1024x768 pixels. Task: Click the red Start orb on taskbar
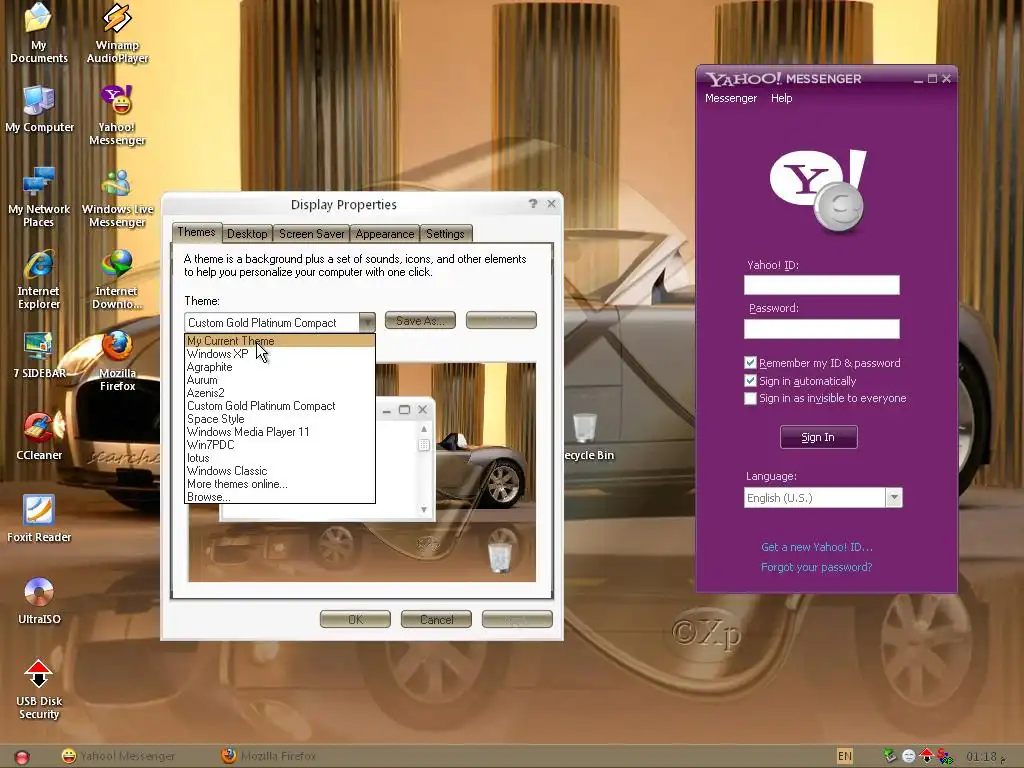tap(22, 756)
